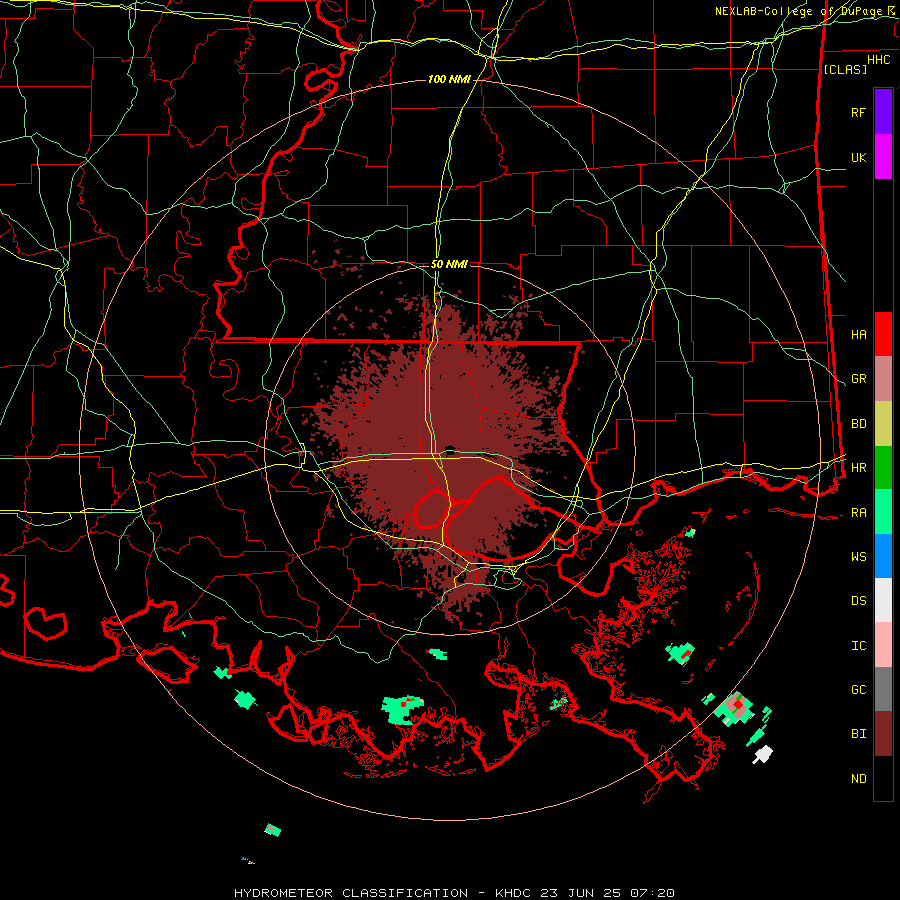Click the HR legend label

pyautogui.click(x=858, y=468)
